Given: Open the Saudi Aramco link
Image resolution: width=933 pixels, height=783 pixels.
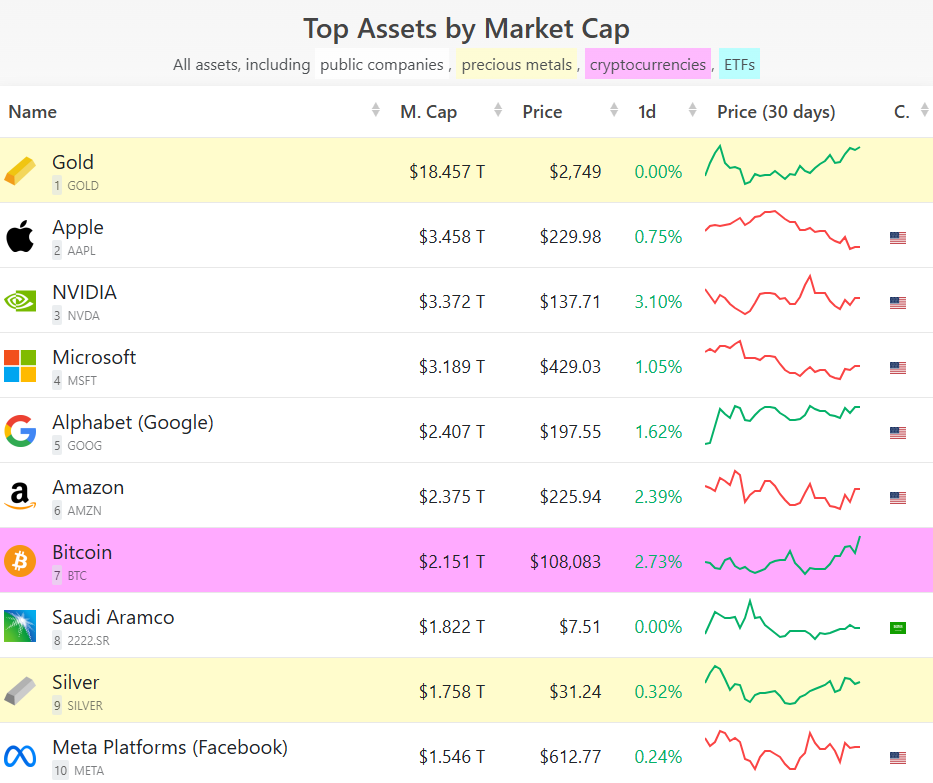Looking at the screenshot, I should click(113, 617).
